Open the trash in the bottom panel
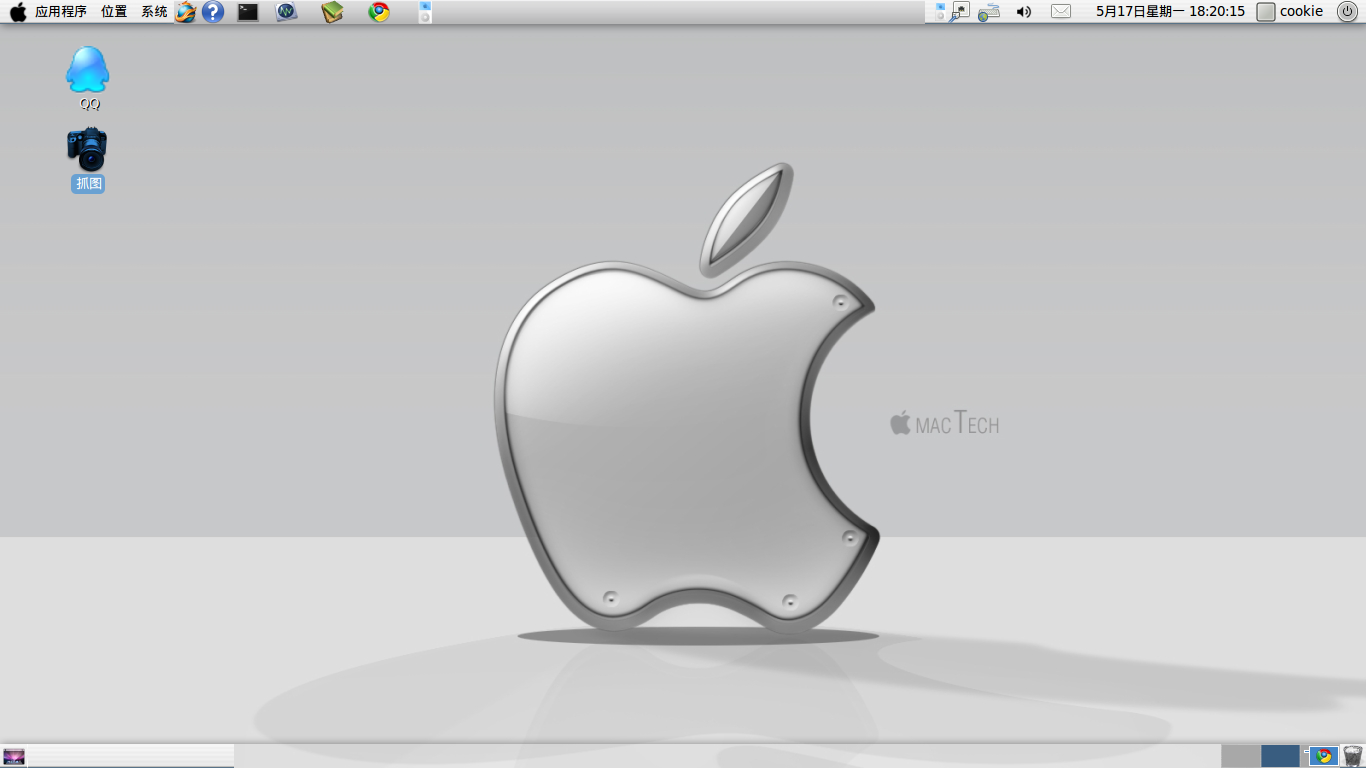The height and width of the screenshot is (768, 1366). [1352, 756]
